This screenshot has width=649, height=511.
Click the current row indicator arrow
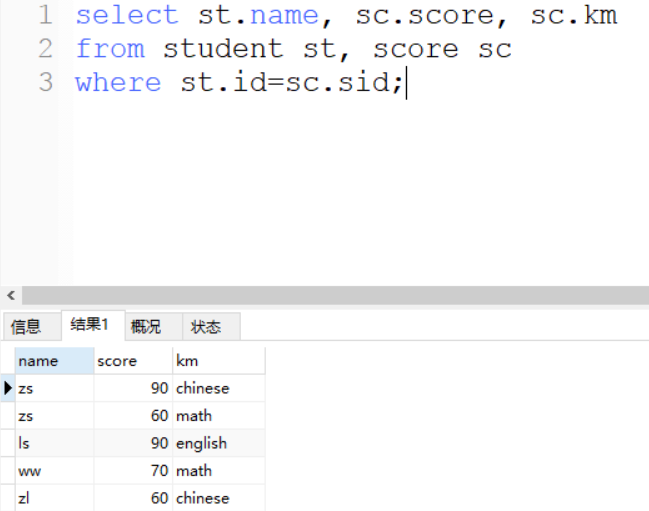pos(8,388)
